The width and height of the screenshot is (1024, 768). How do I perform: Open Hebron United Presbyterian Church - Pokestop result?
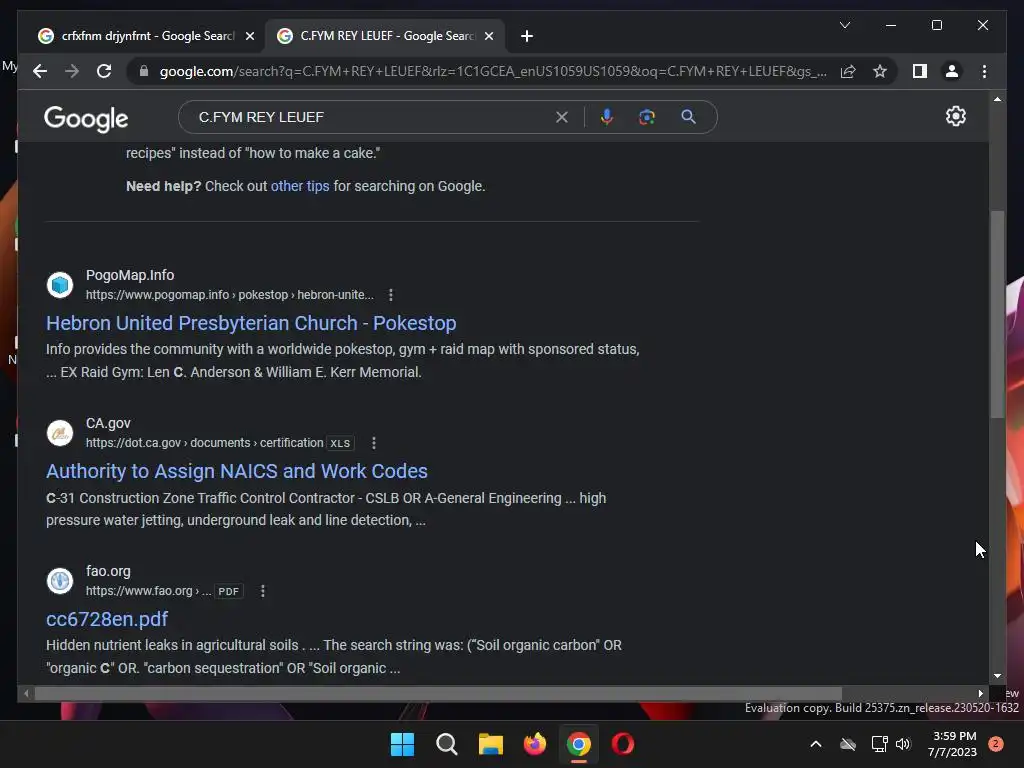tap(251, 323)
